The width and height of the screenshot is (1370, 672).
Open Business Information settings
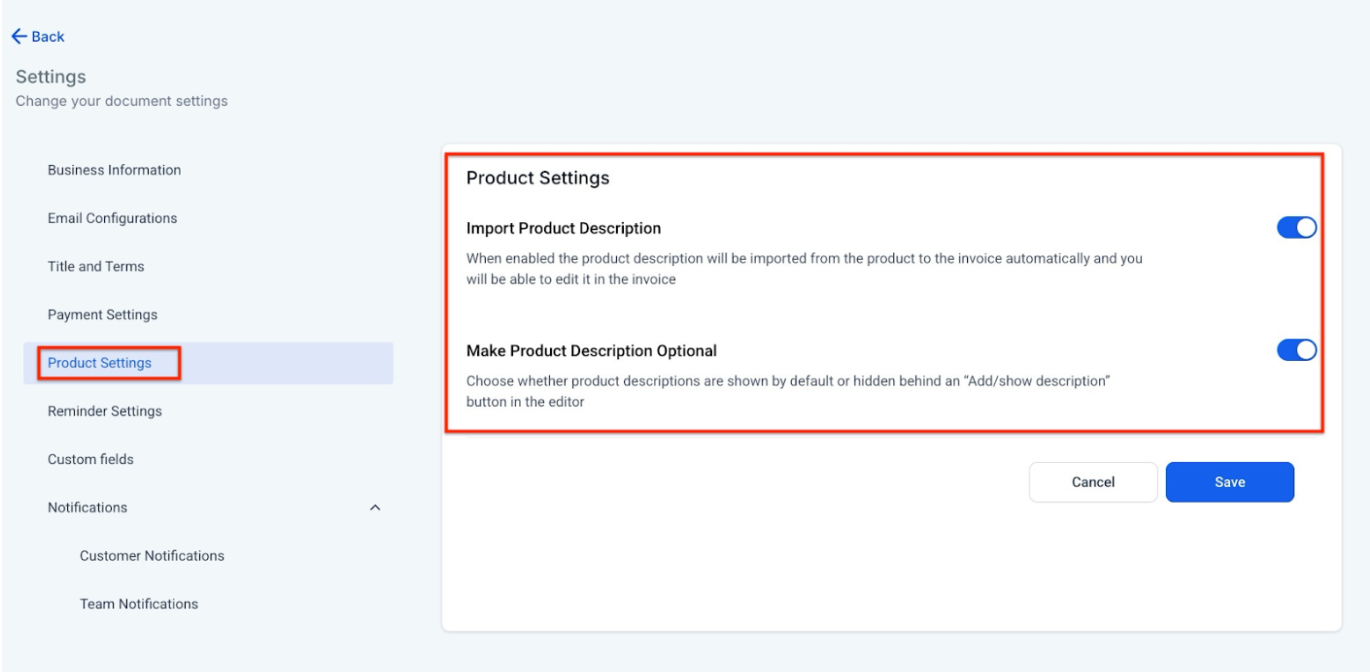pyautogui.click(x=114, y=170)
